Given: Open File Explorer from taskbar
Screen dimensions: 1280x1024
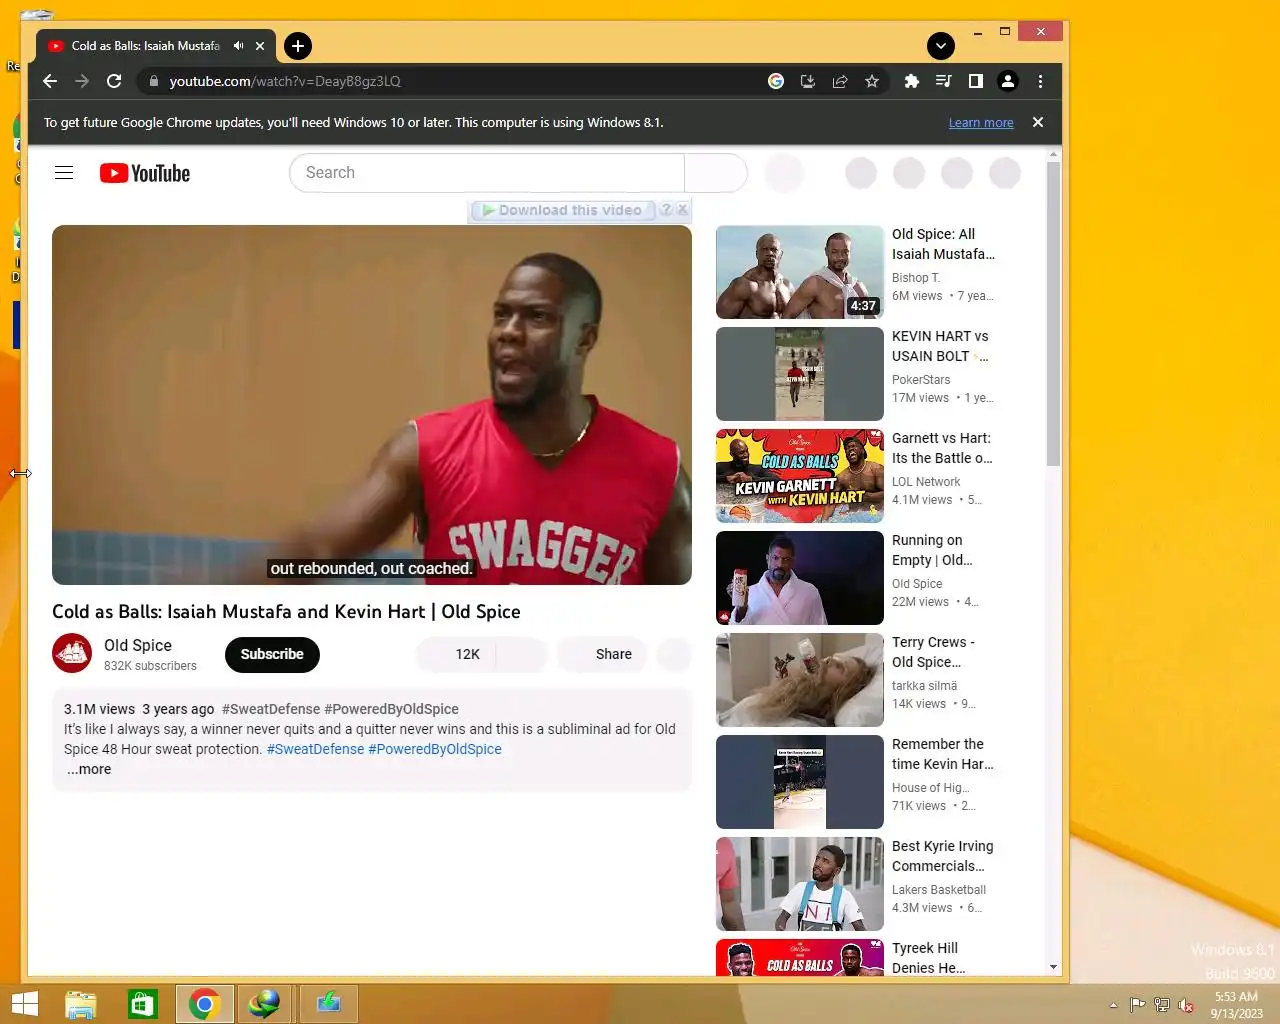Looking at the screenshot, I should [x=81, y=1004].
